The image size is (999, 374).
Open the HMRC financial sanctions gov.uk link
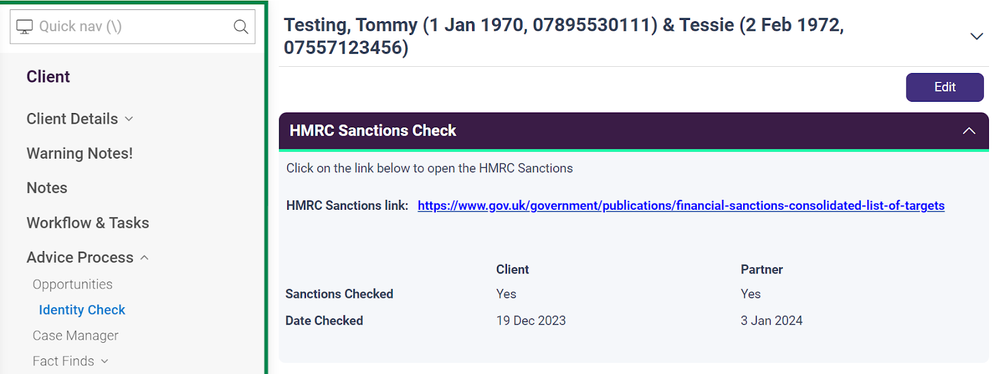click(x=681, y=205)
